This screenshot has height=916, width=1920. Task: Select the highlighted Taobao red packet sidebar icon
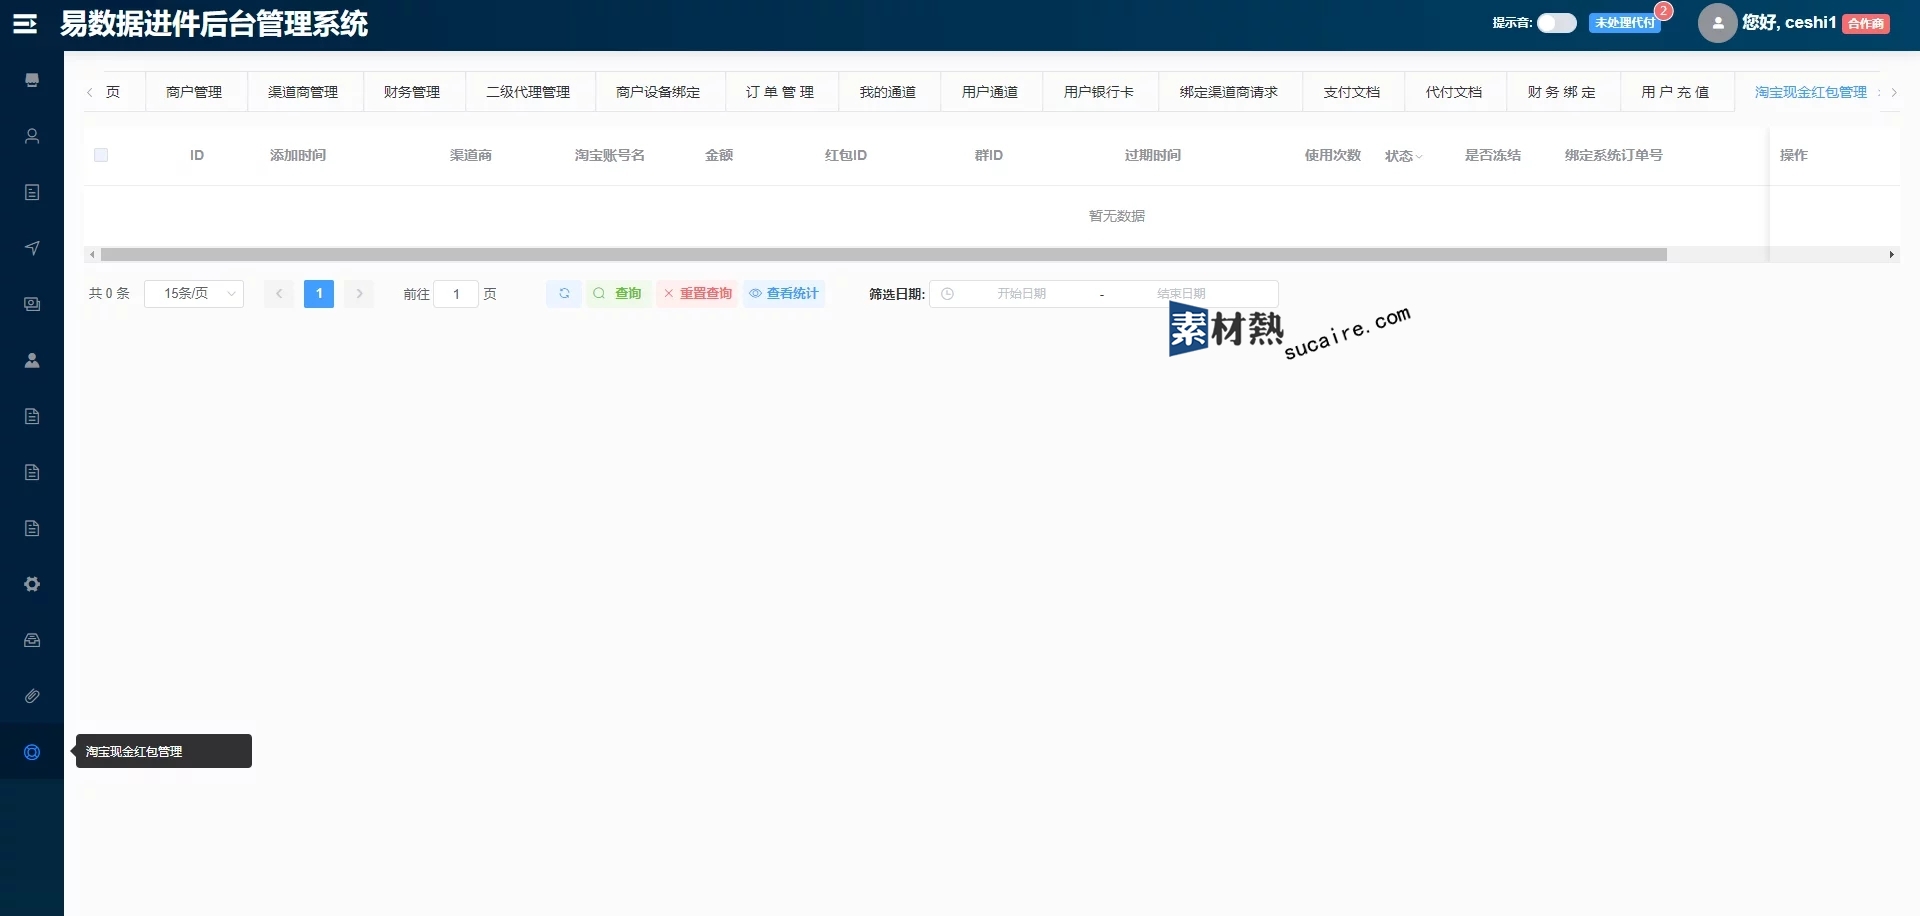(x=32, y=752)
